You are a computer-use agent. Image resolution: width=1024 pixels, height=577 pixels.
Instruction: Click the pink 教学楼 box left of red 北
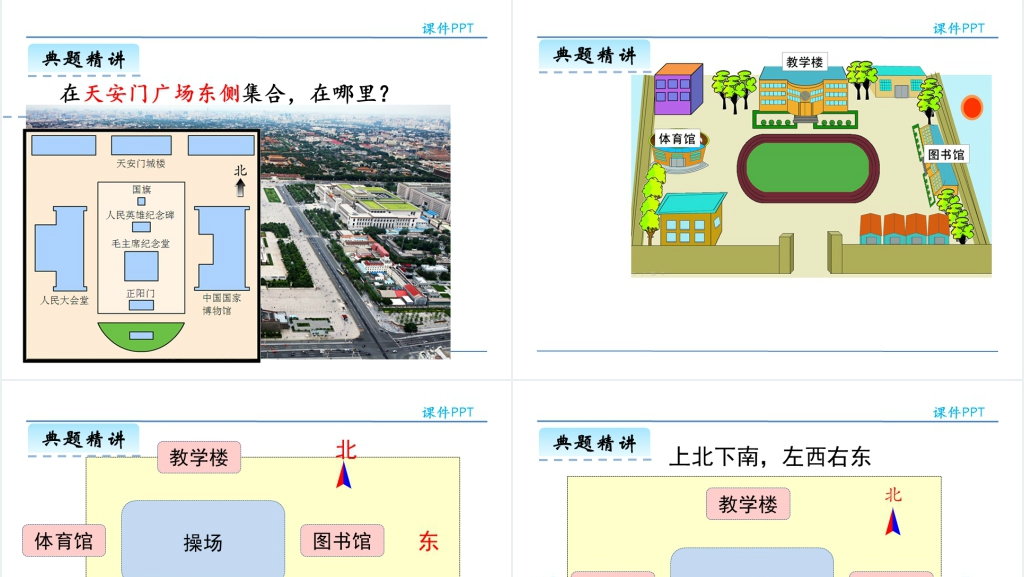(x=198, y=458)
